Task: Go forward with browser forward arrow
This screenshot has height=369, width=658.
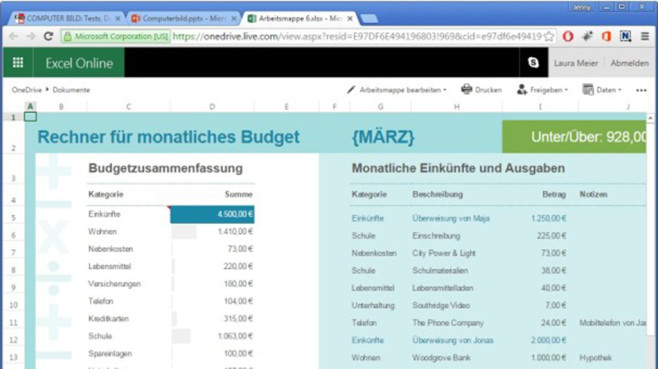Action: 31,37
